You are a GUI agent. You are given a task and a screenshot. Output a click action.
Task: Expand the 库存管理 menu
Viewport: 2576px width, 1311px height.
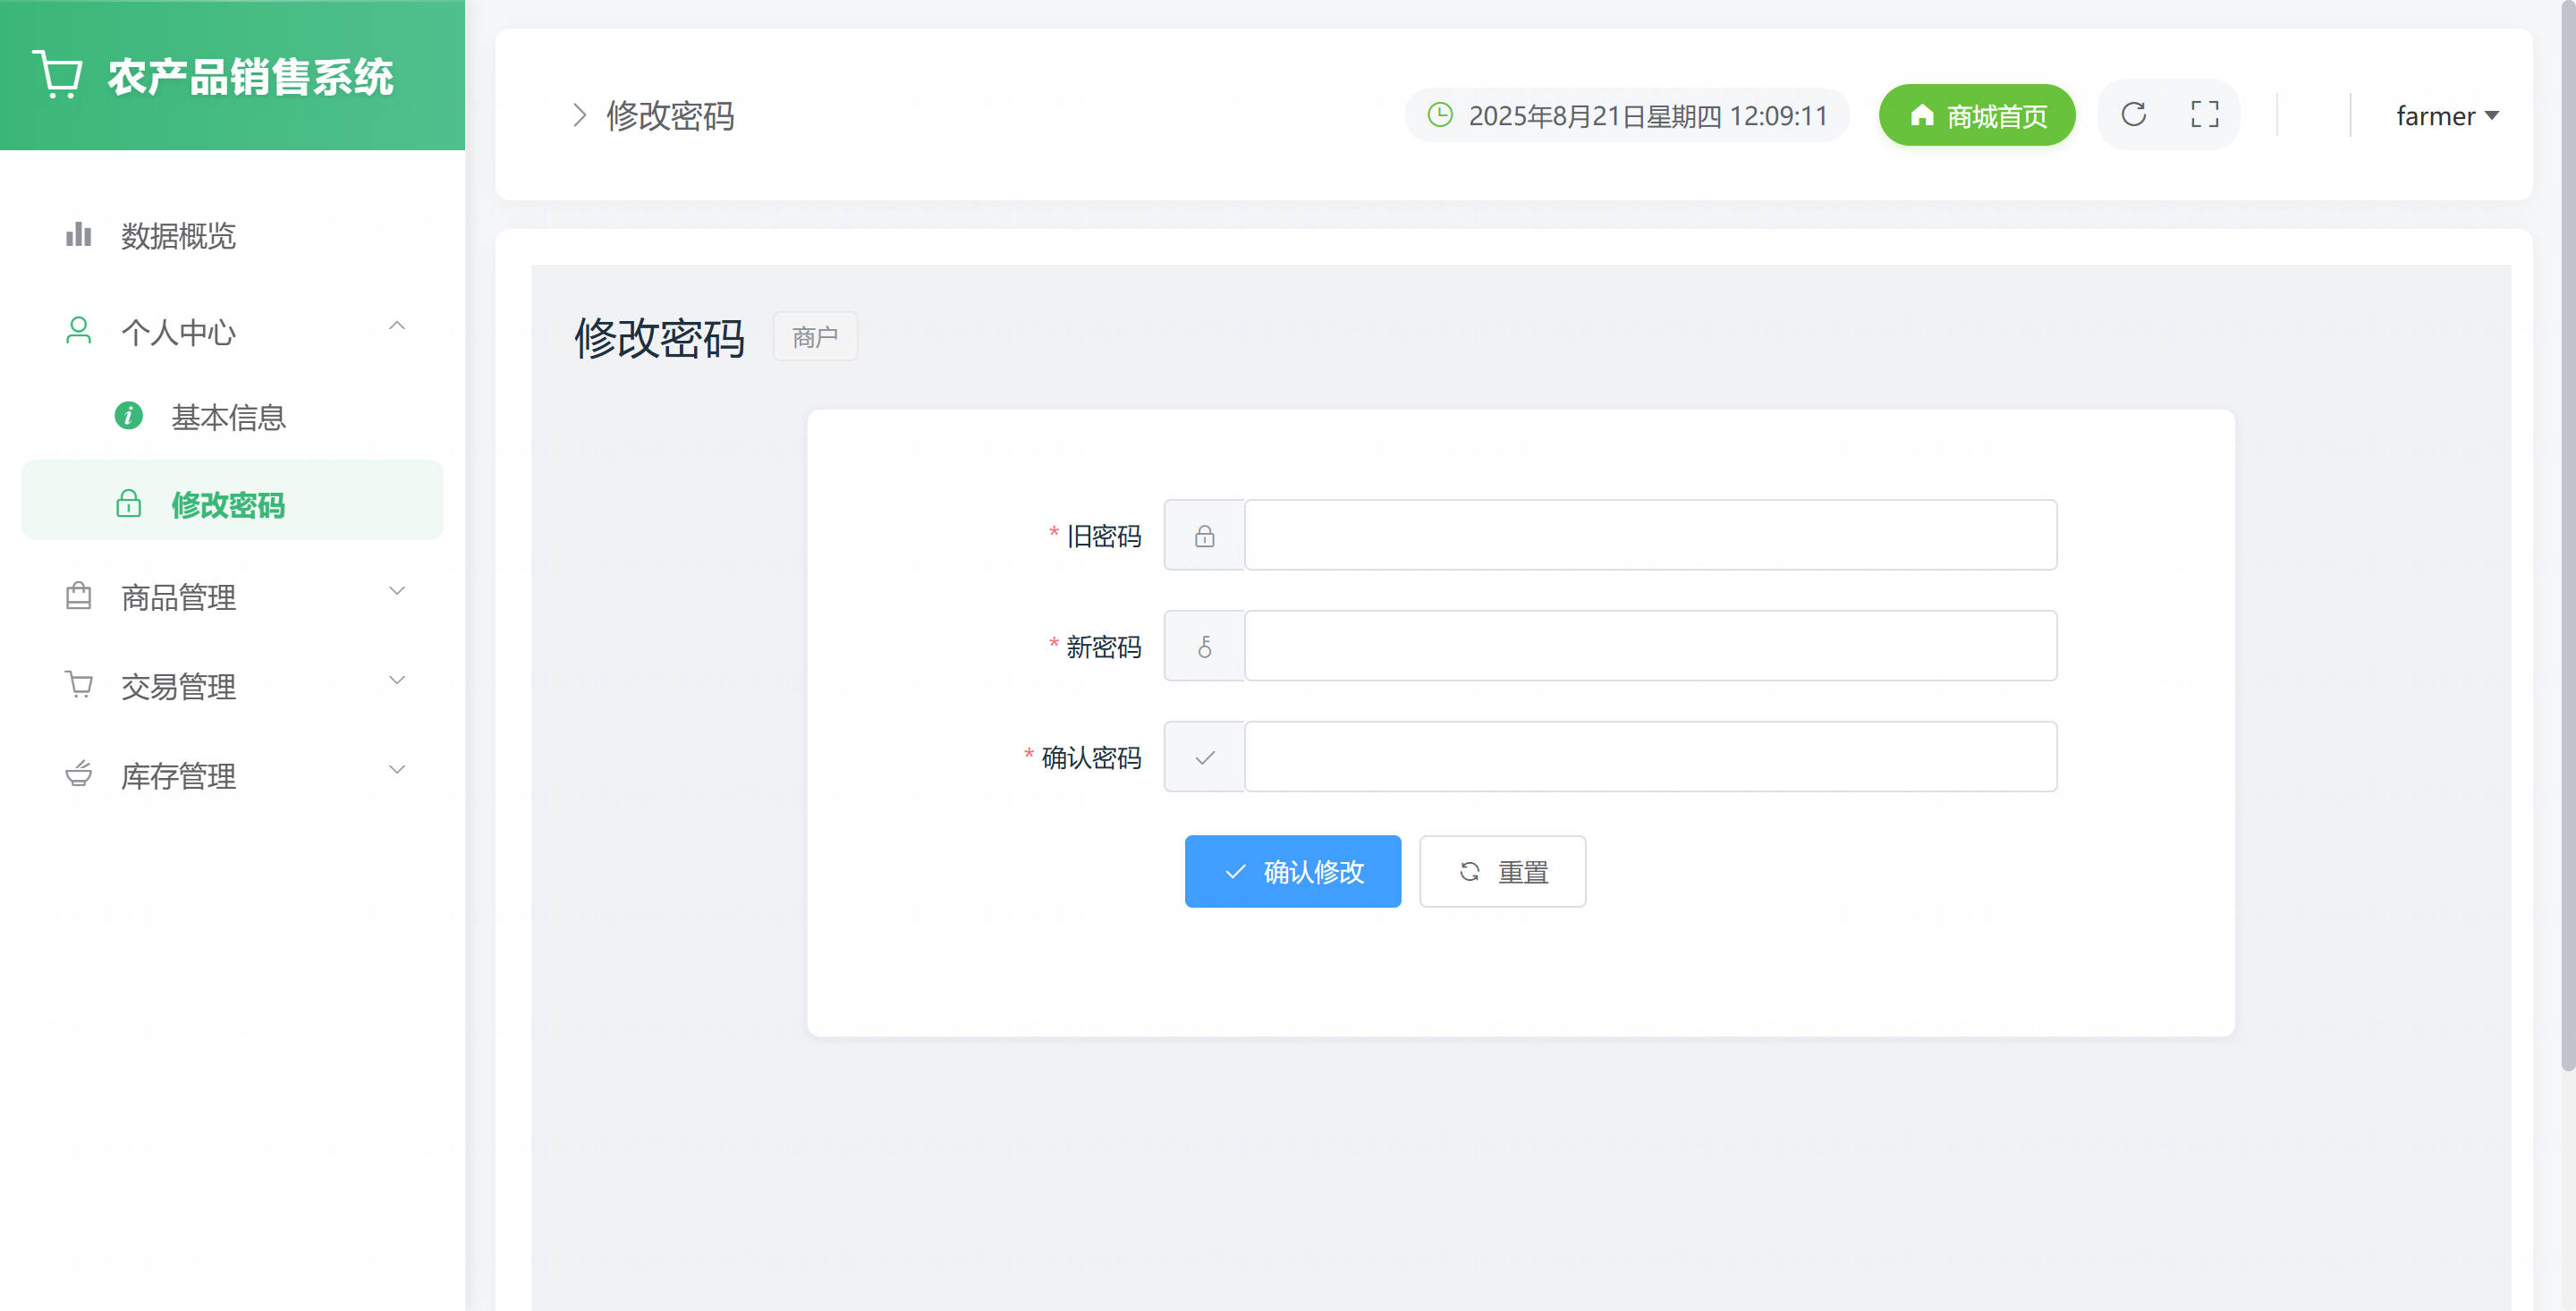[x=232, y=775]
